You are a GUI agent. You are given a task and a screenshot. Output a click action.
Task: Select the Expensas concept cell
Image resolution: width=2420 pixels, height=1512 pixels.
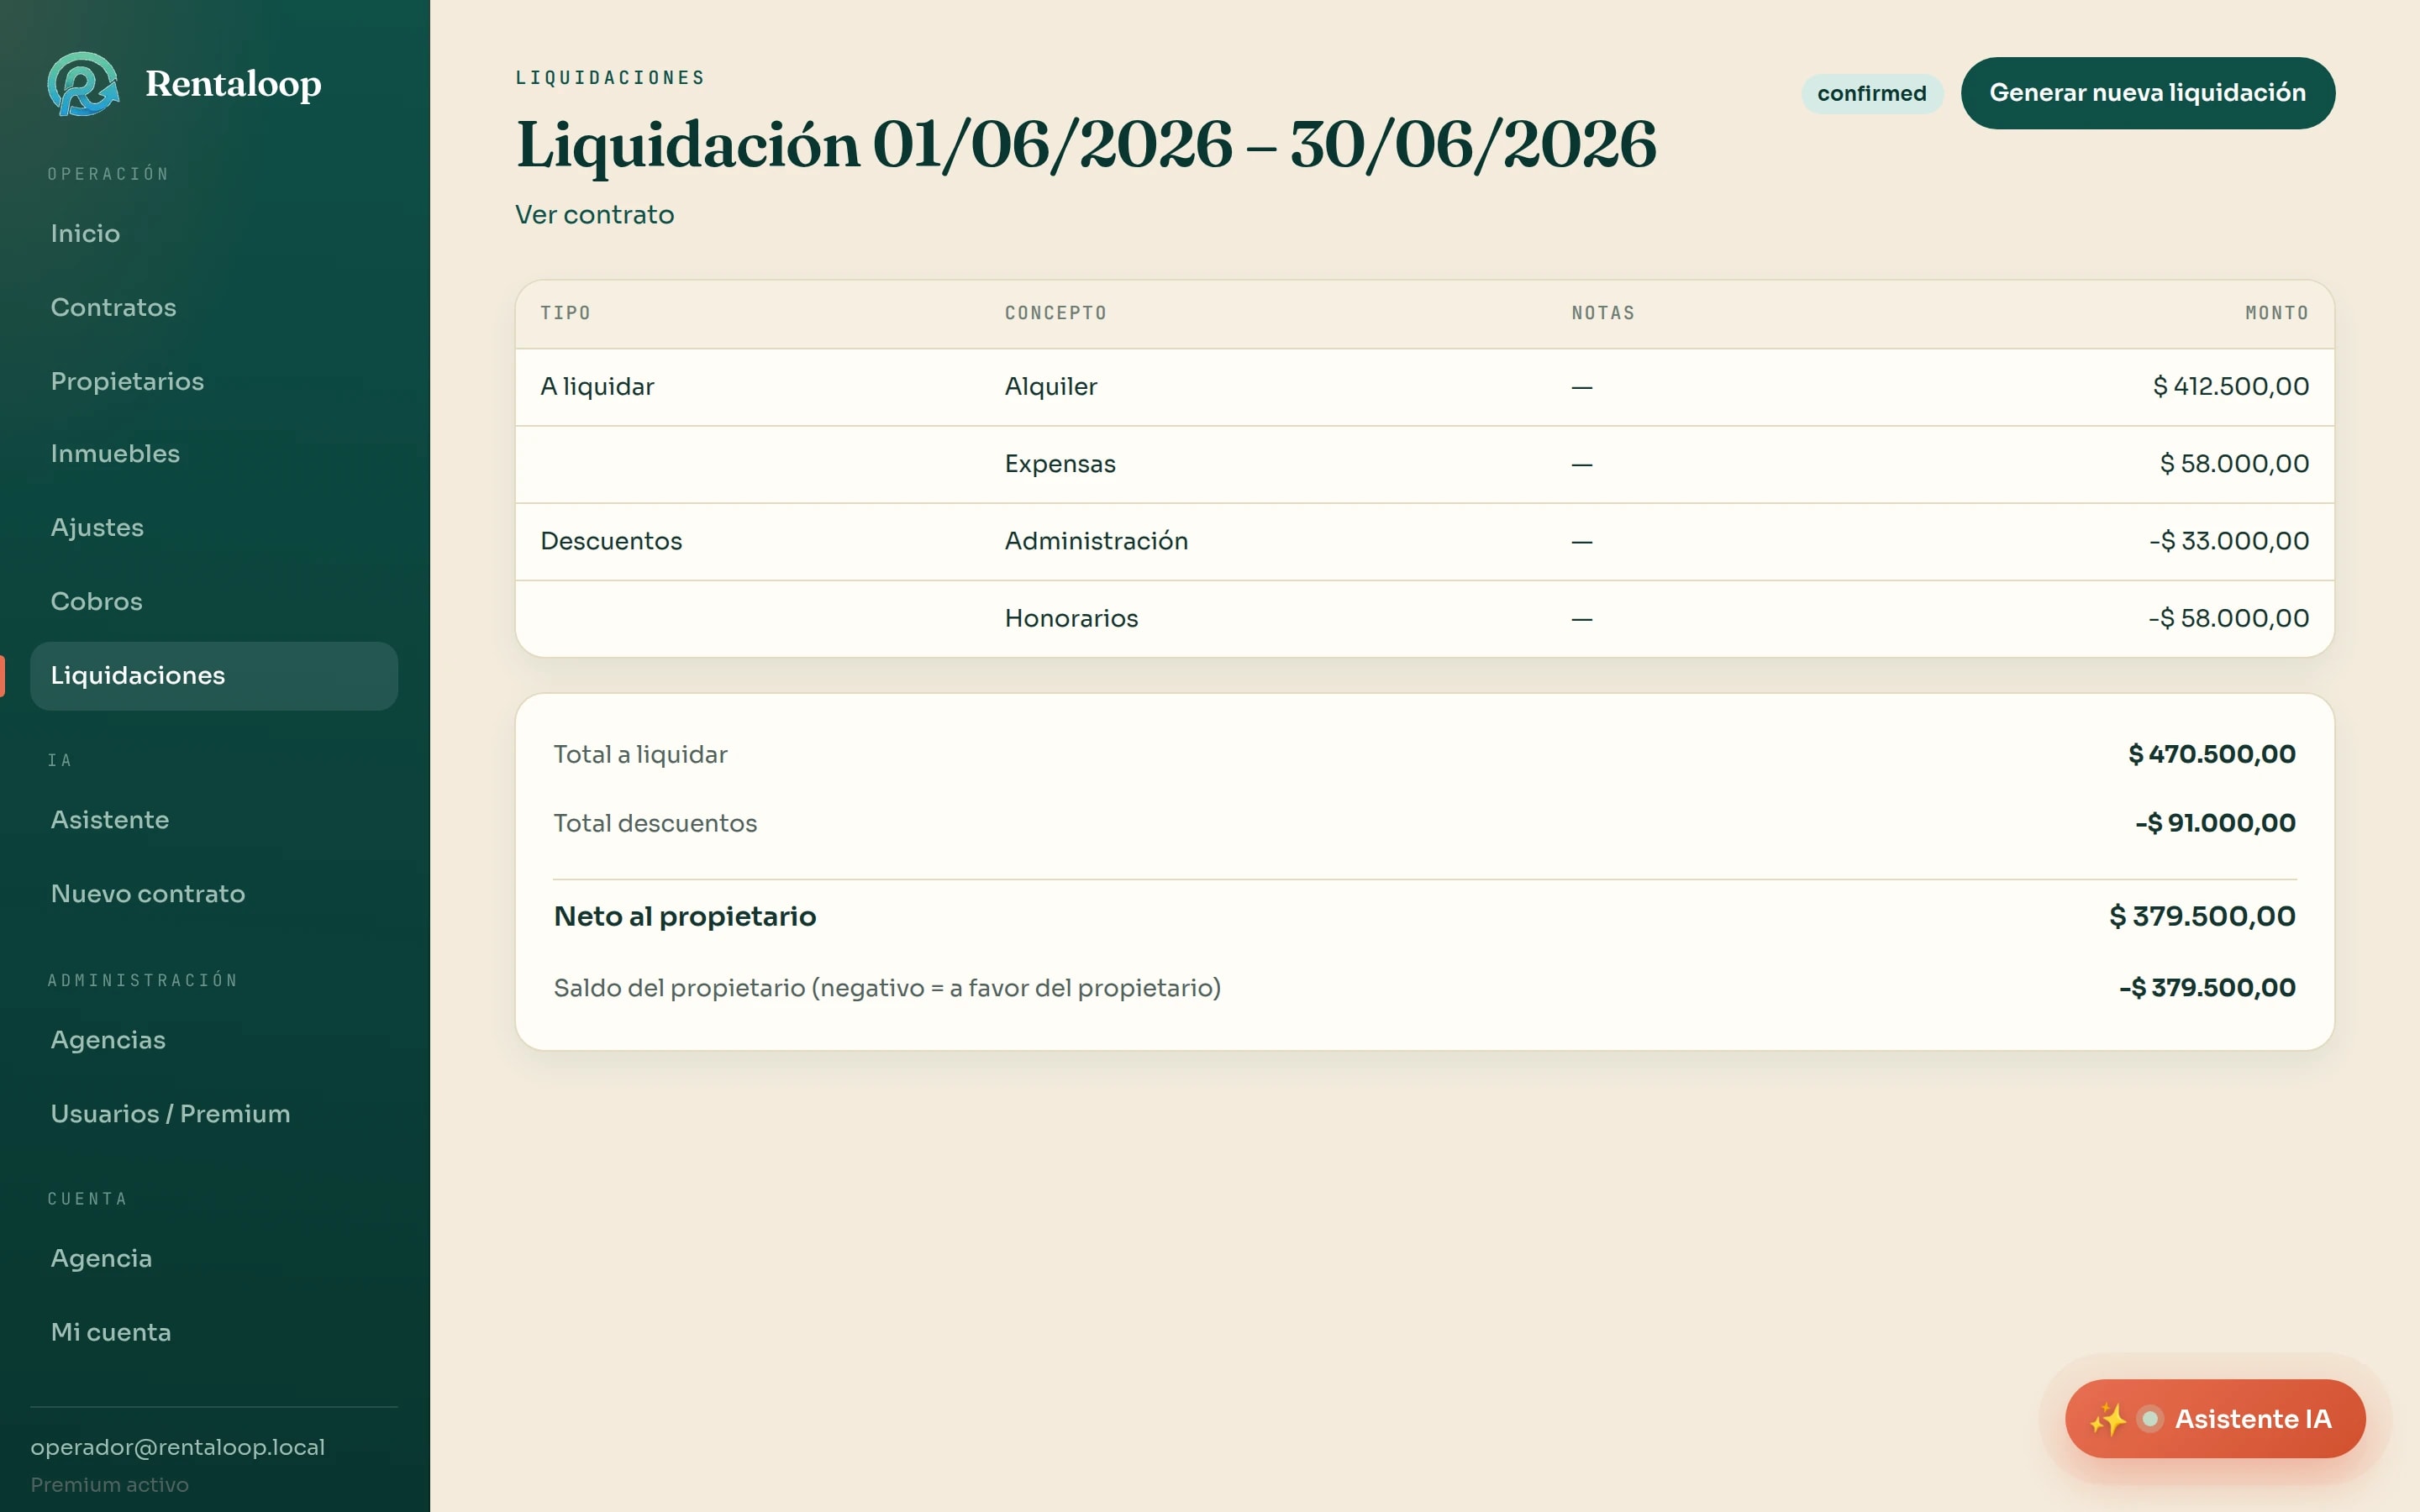pos(1059,464)
